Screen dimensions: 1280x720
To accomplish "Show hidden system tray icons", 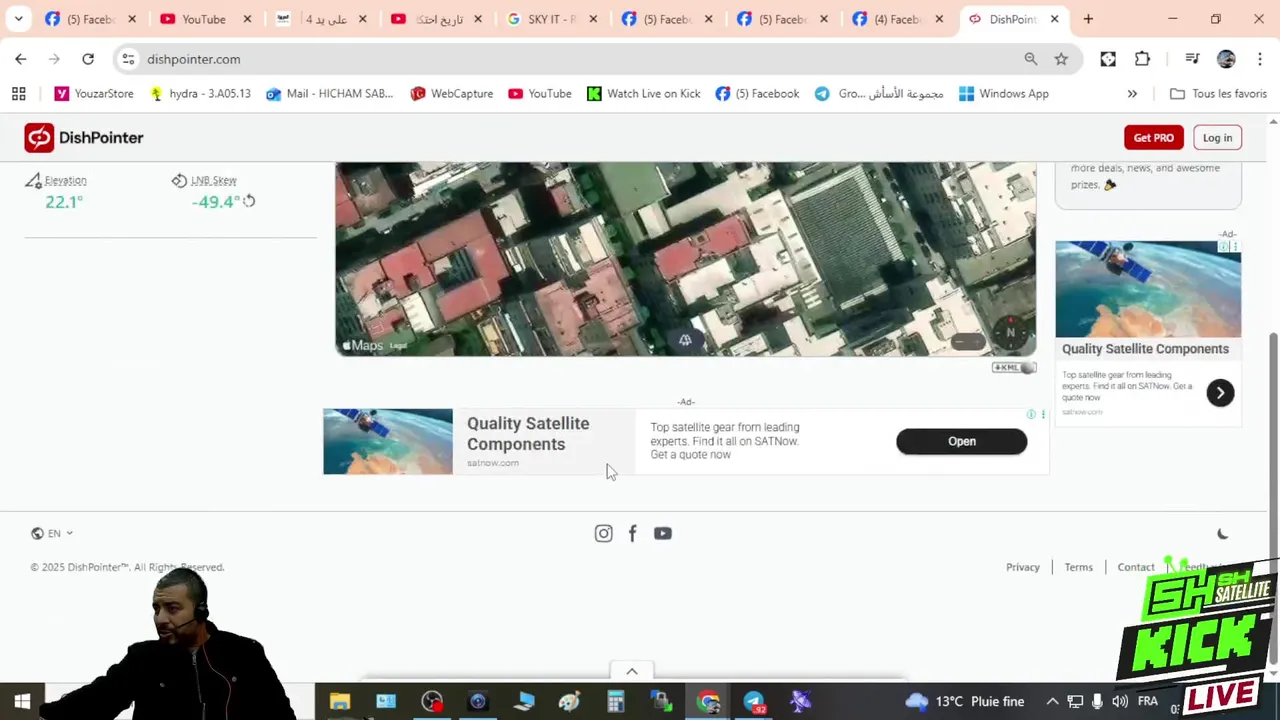I will 1052,702.
